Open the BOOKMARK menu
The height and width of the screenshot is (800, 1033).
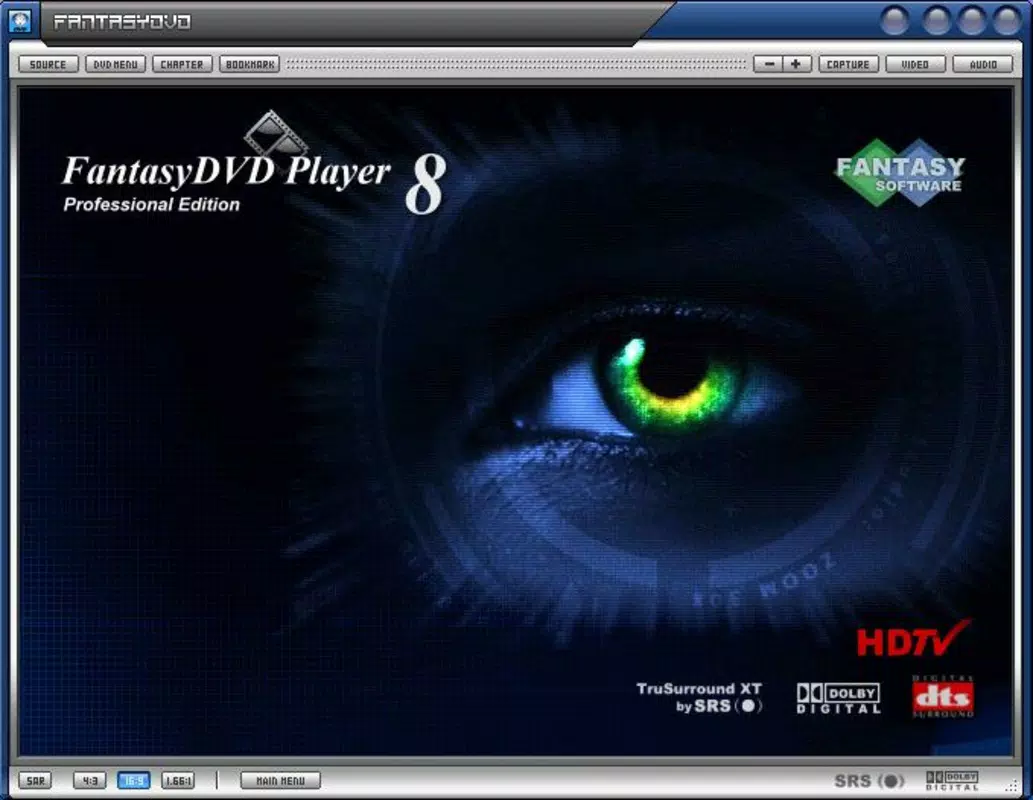click(250, 65)
